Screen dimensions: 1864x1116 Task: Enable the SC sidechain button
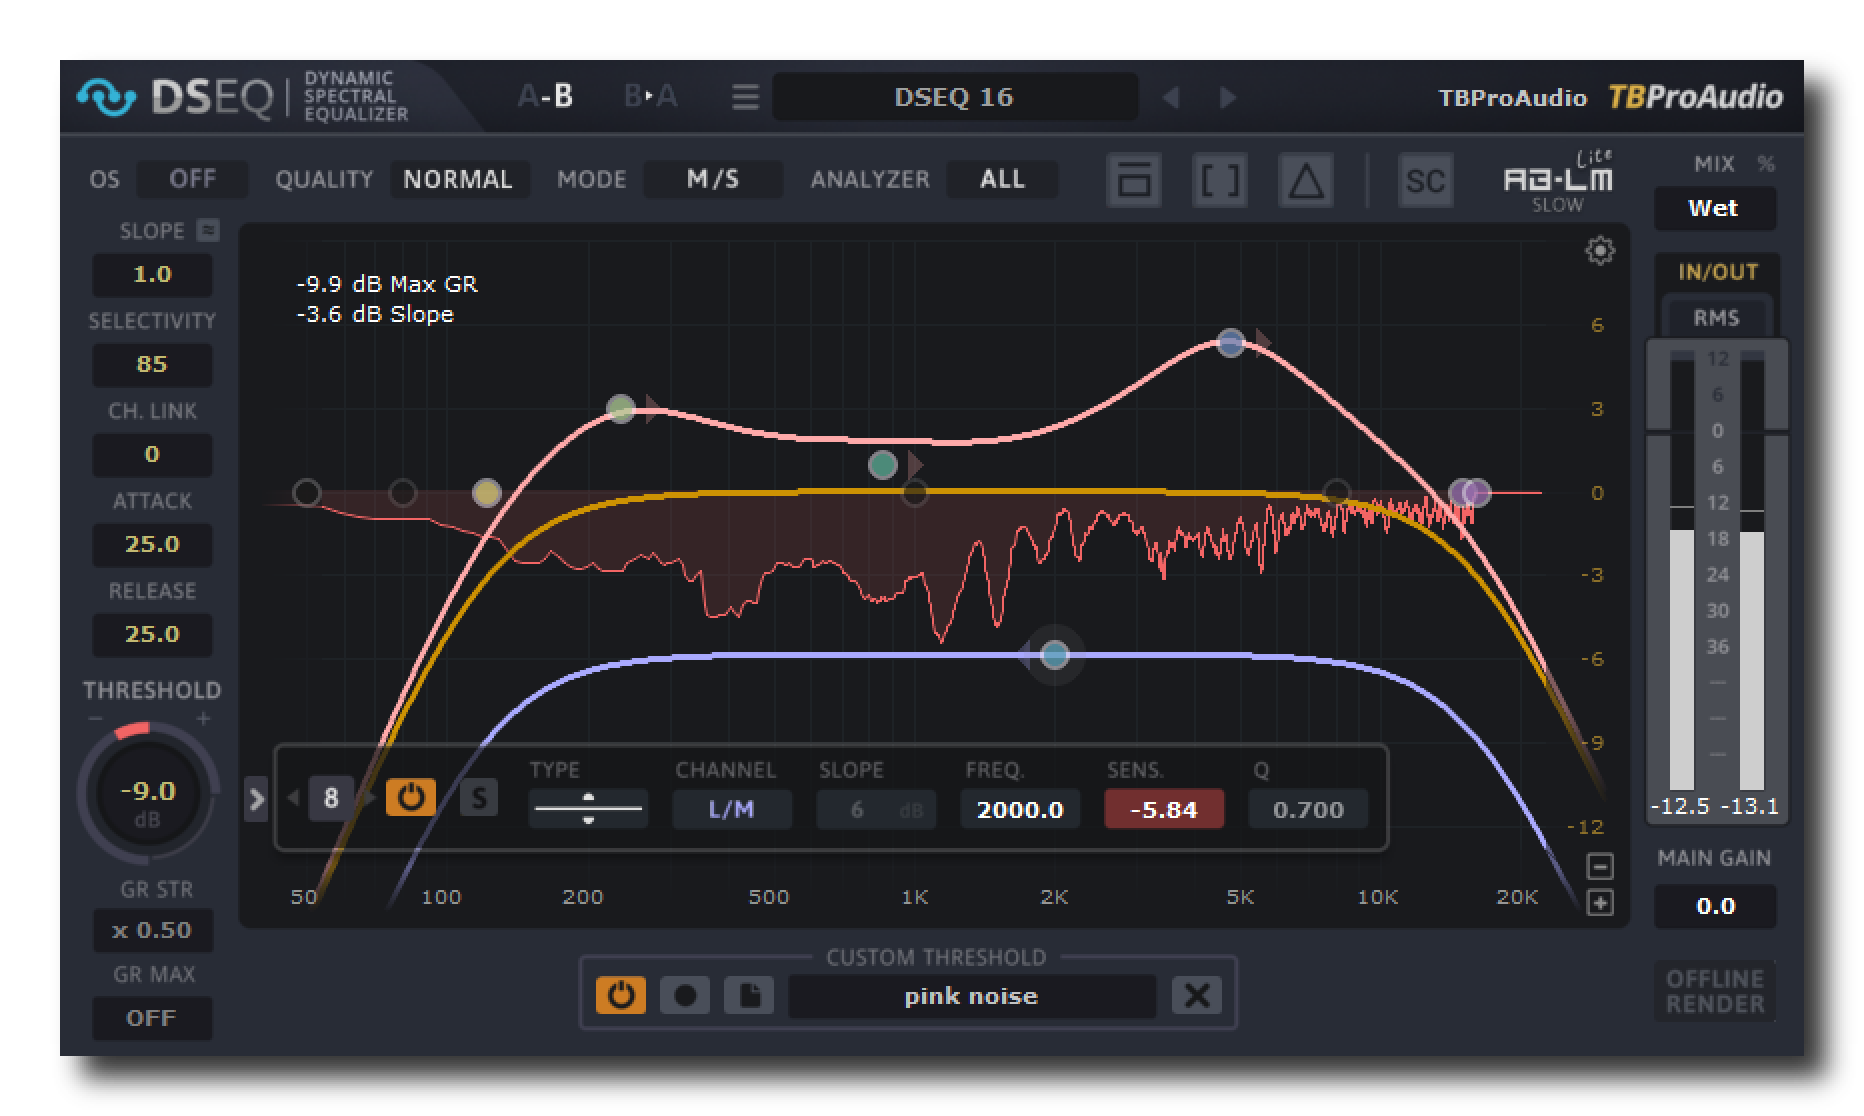pos(1425,181)
